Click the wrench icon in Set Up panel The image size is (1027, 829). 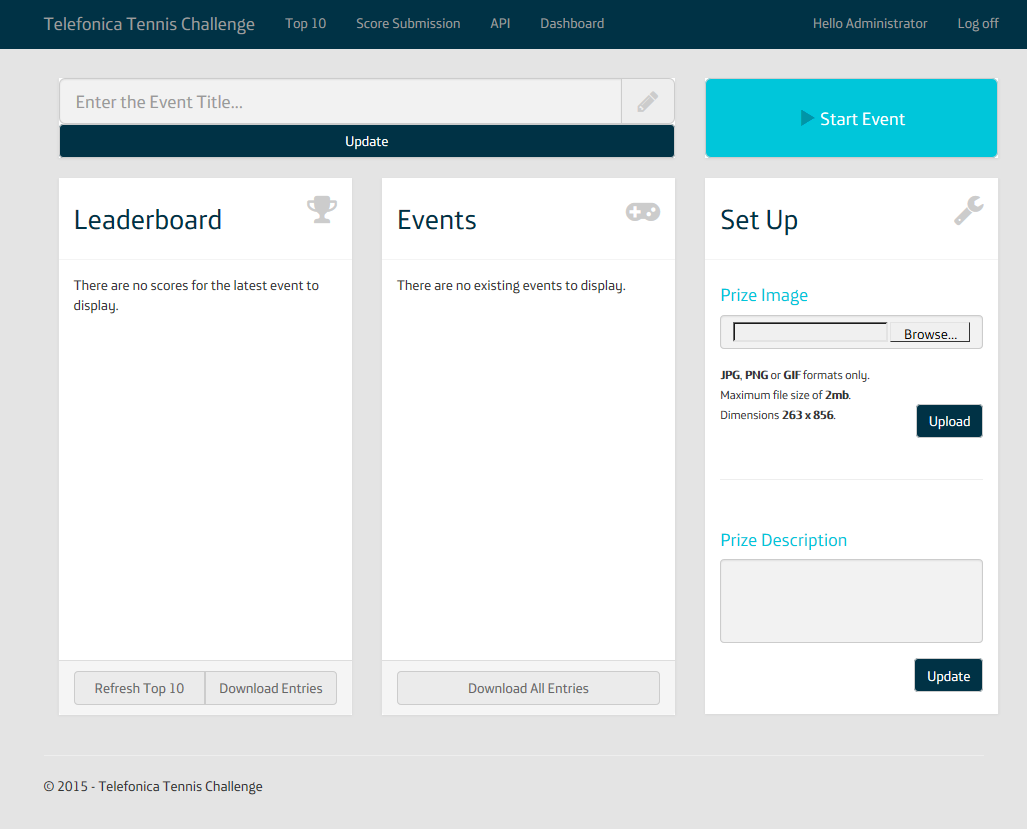[x=967, y=210]
